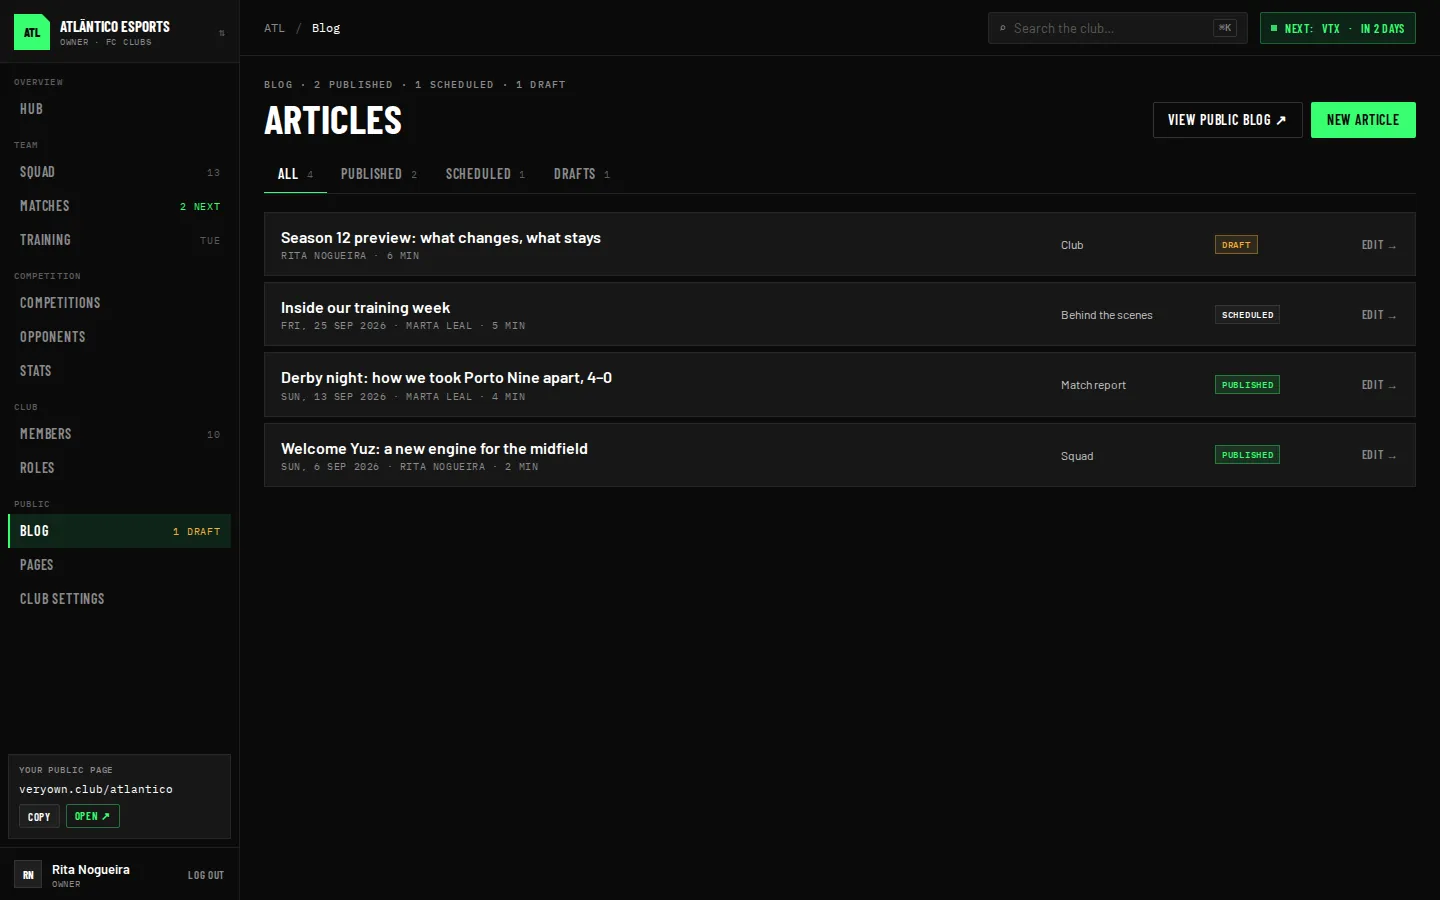Open Pages in sidebar
The image size is (1440, 900).
pos(119,565)
